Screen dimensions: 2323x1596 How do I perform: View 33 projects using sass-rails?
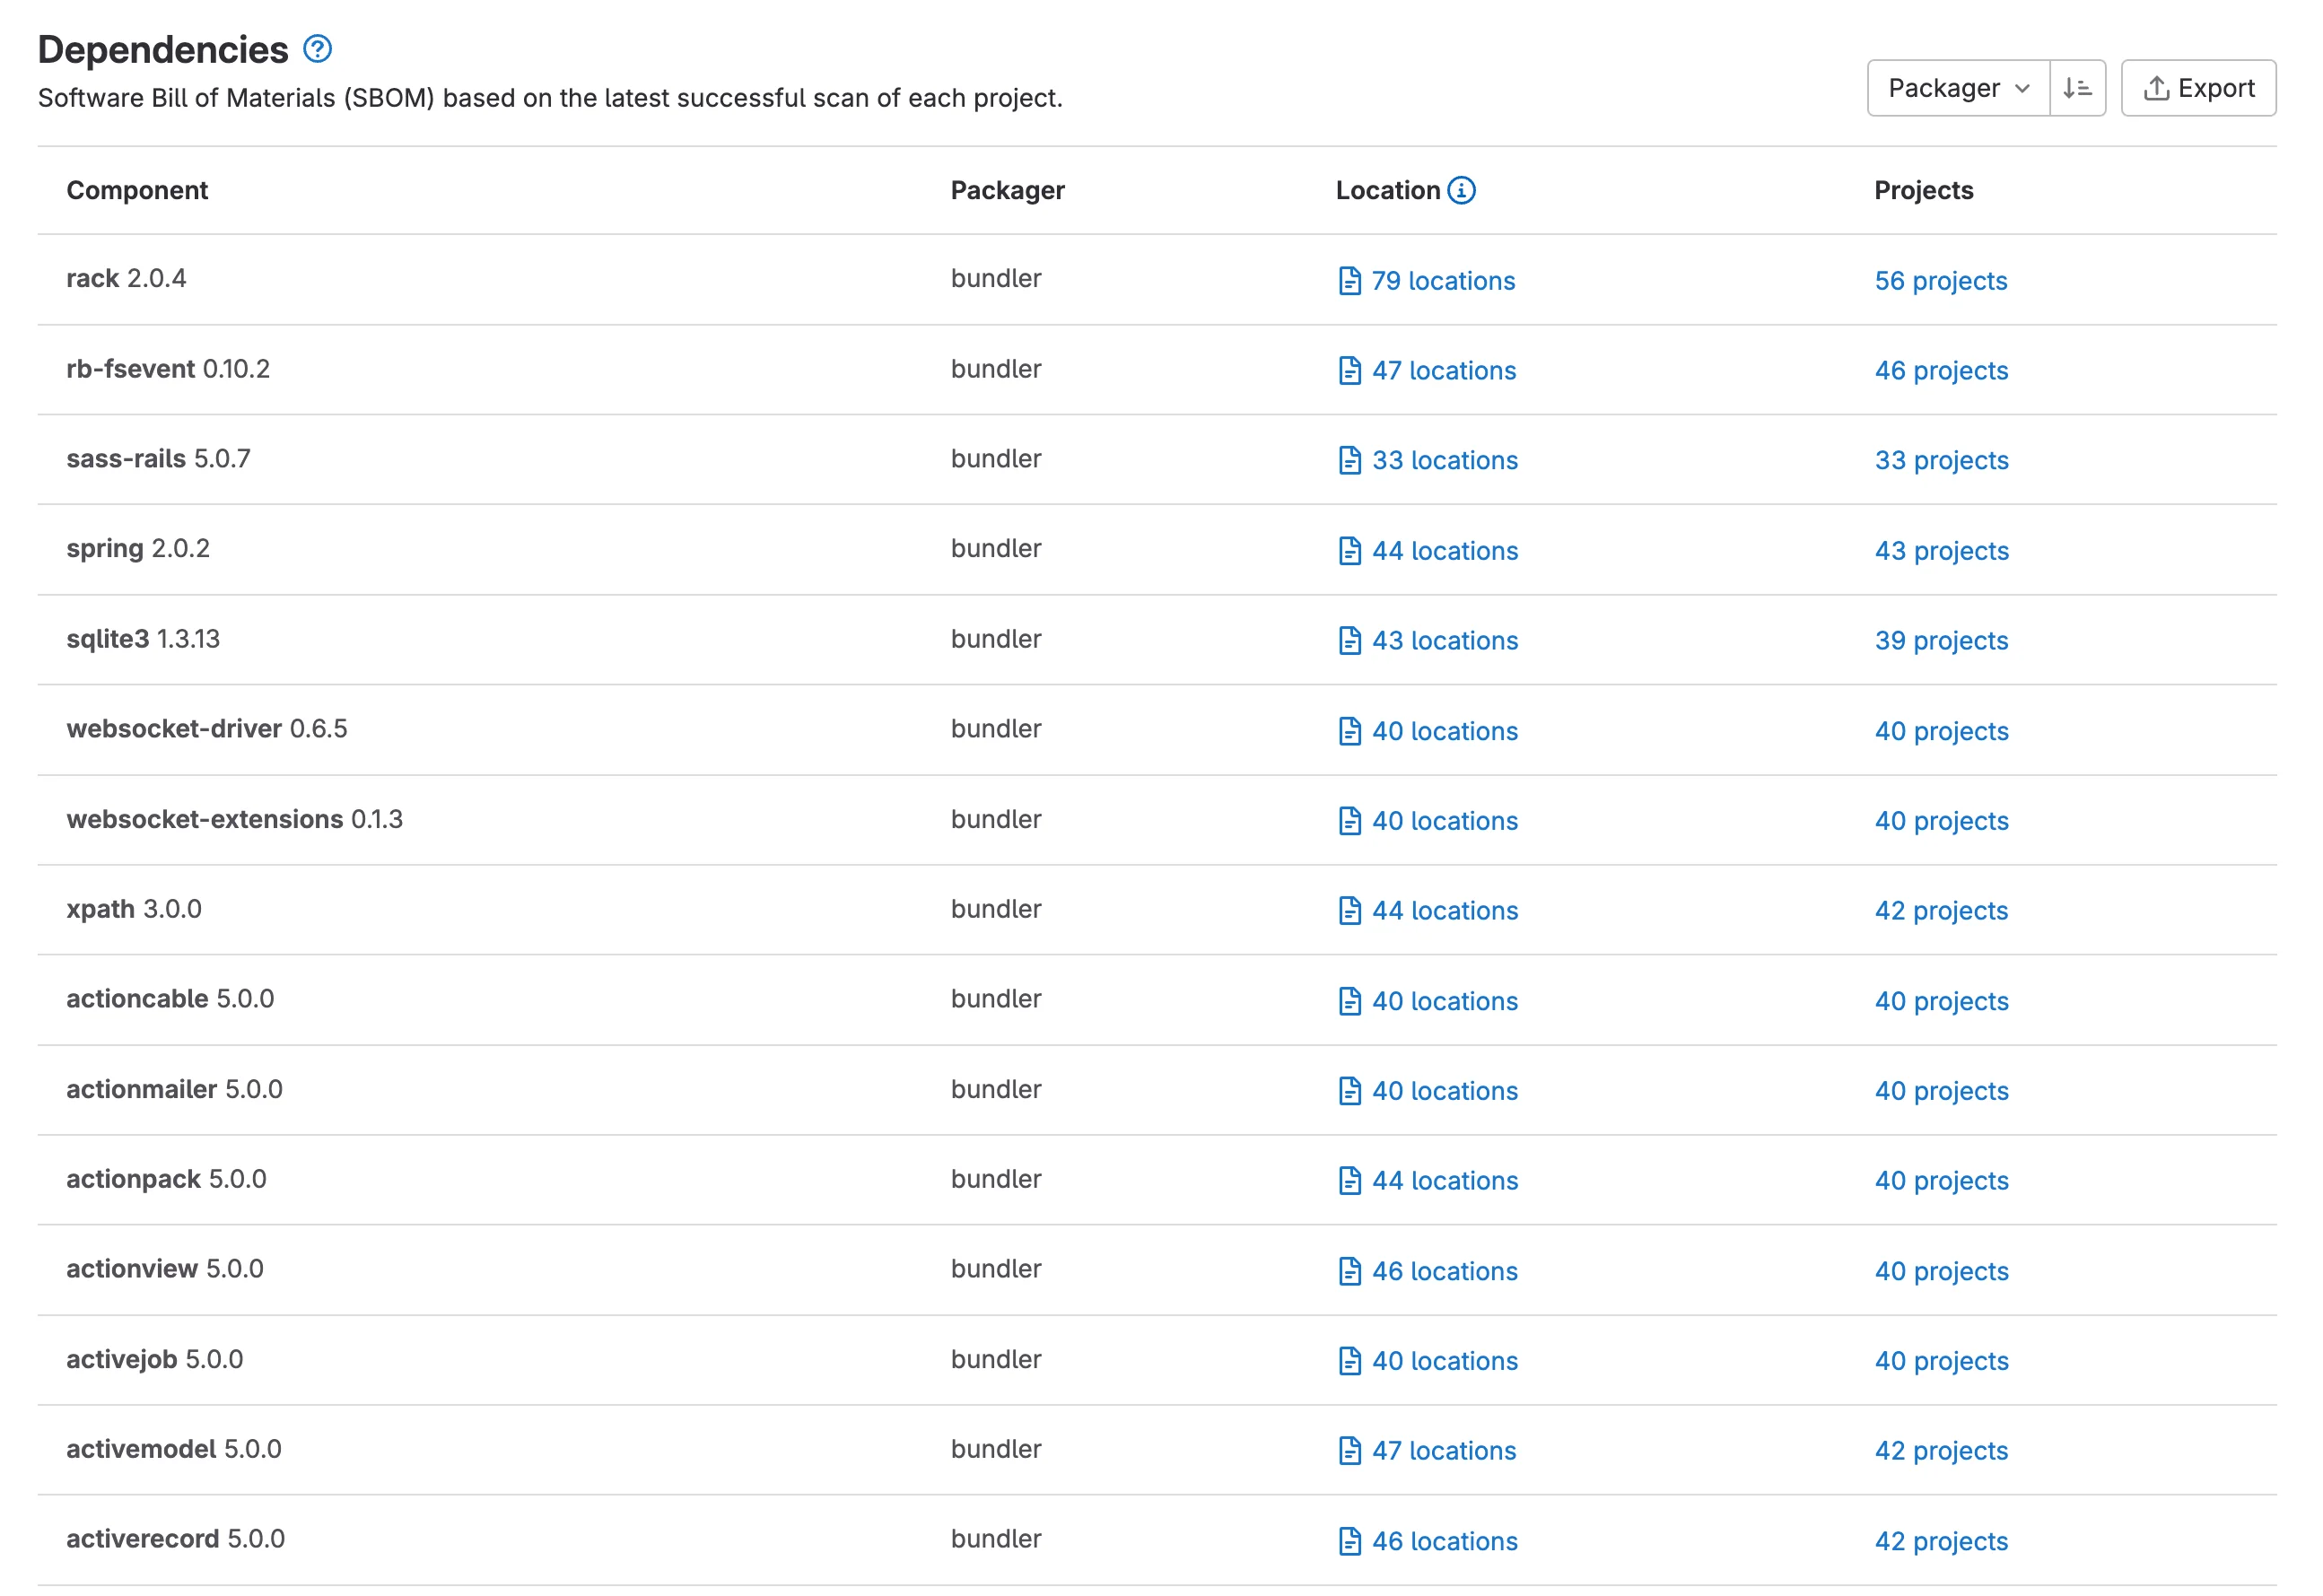1941,460
